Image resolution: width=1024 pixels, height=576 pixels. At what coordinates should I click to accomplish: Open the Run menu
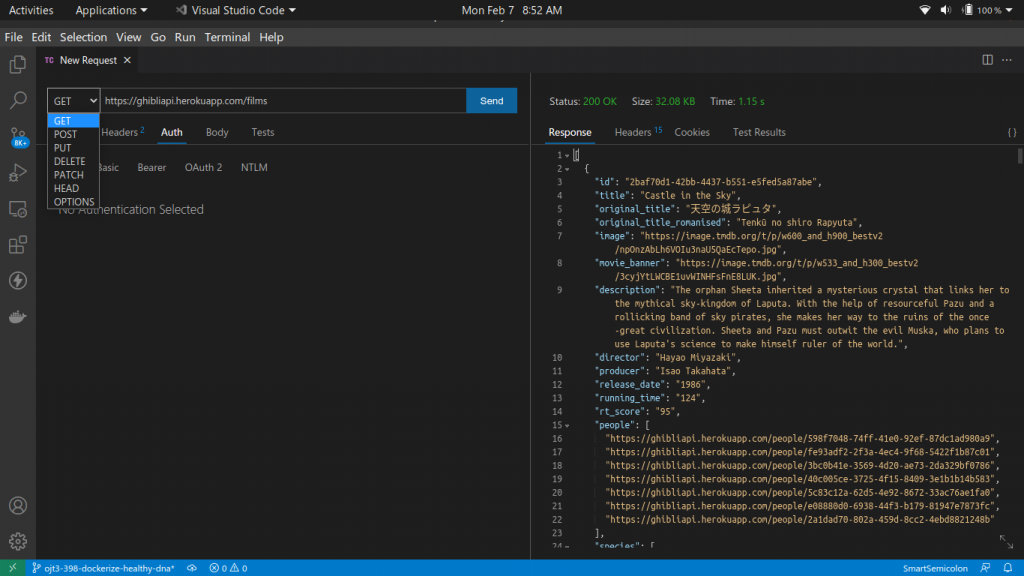tap(185, 37)
